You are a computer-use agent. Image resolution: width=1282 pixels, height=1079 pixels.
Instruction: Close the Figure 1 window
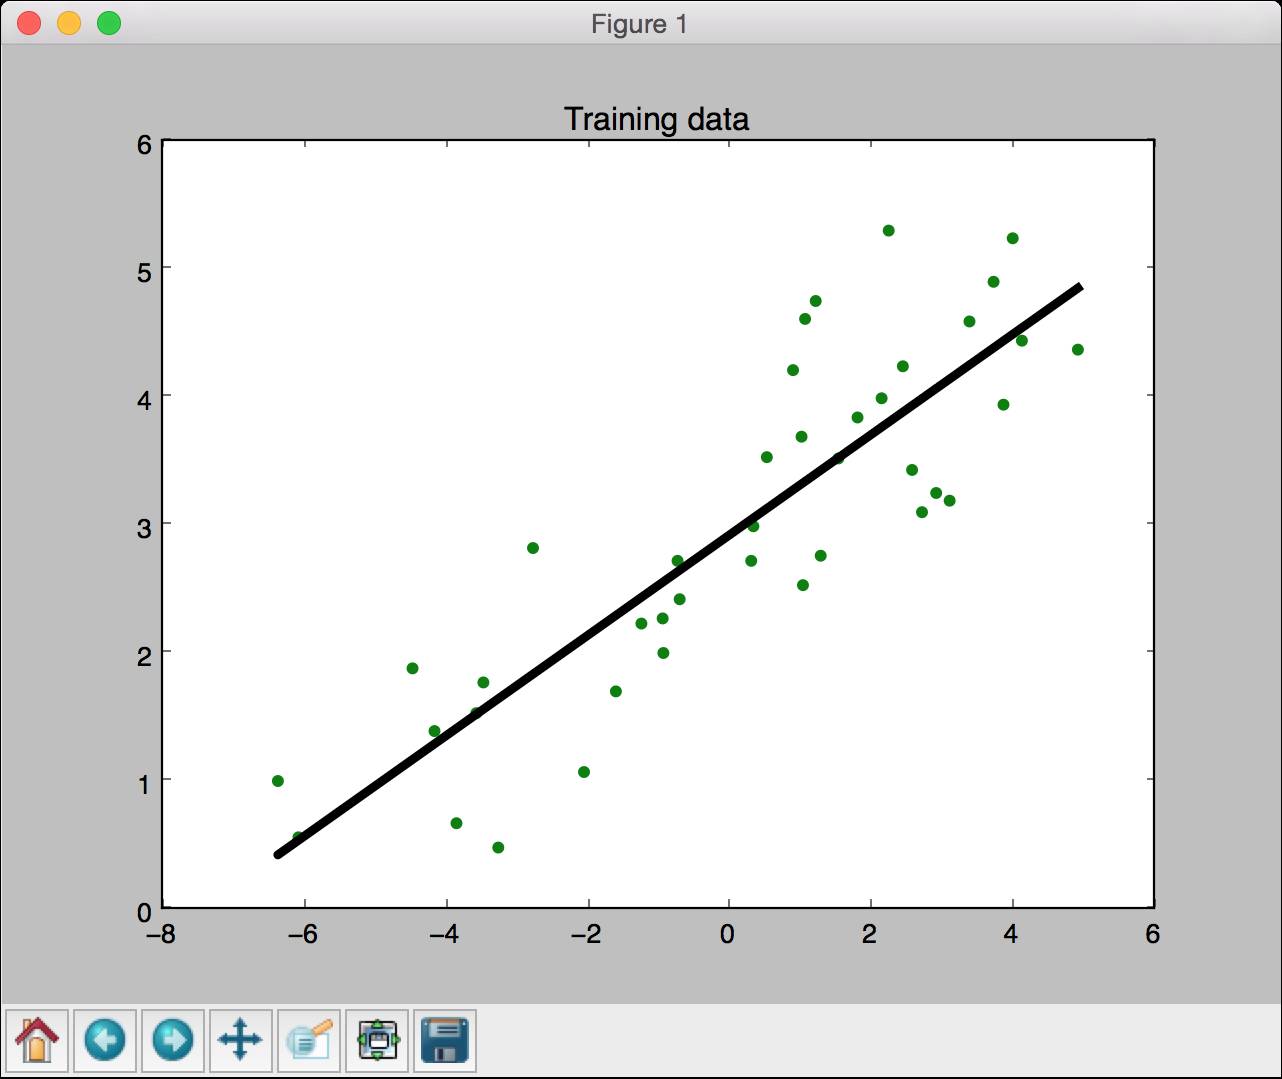point(29,23)
